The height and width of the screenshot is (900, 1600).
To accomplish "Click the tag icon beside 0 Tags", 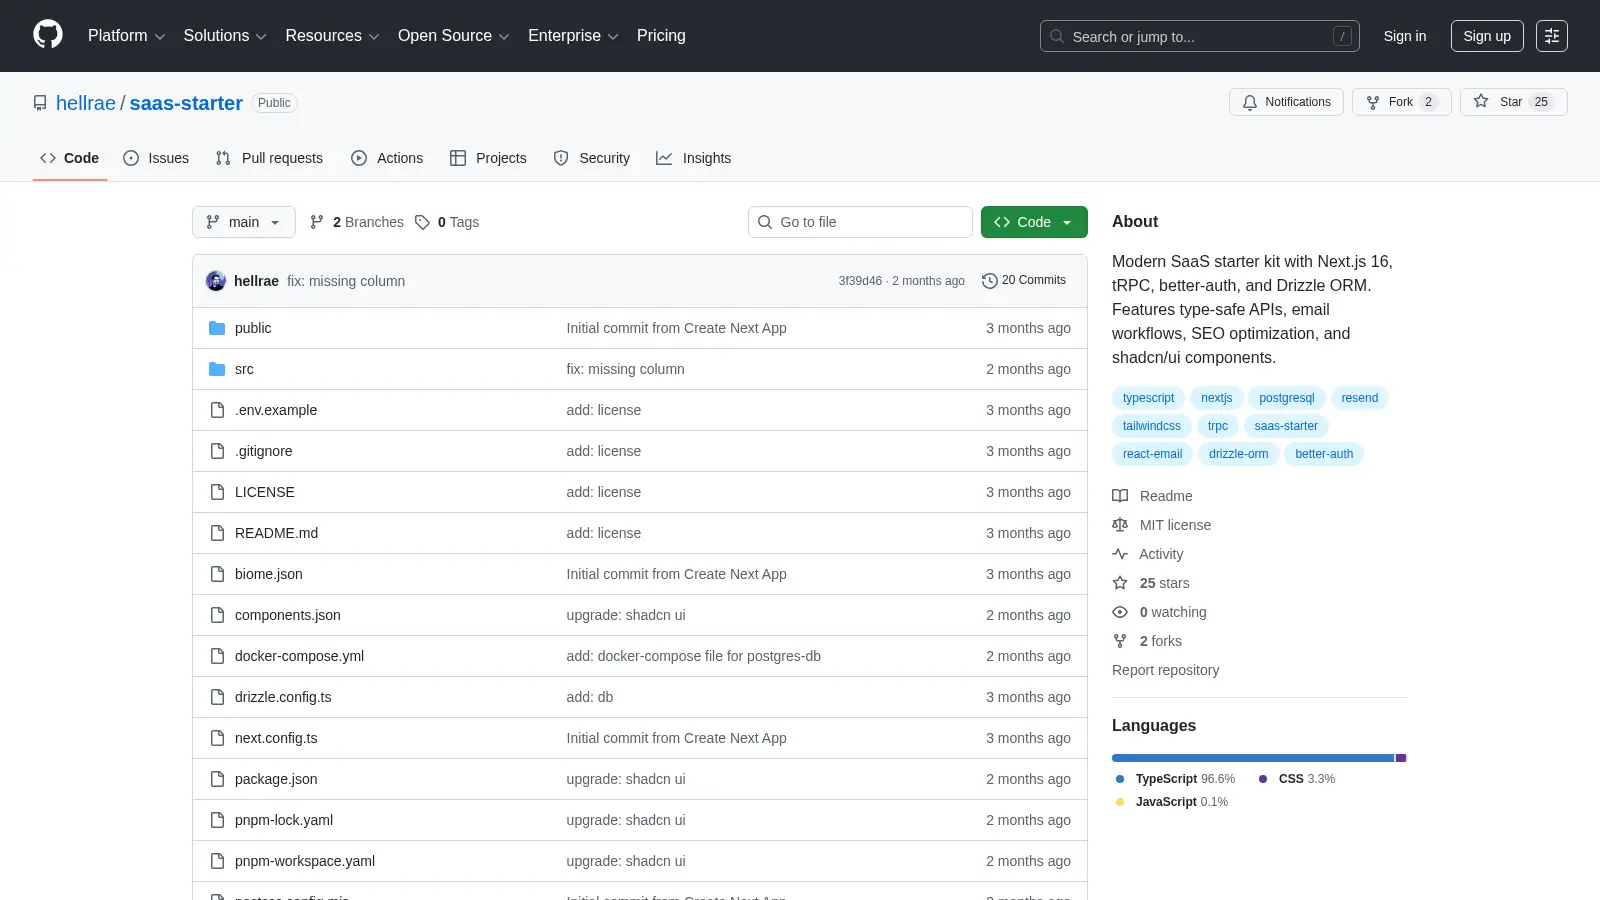I will pos(423,222).
